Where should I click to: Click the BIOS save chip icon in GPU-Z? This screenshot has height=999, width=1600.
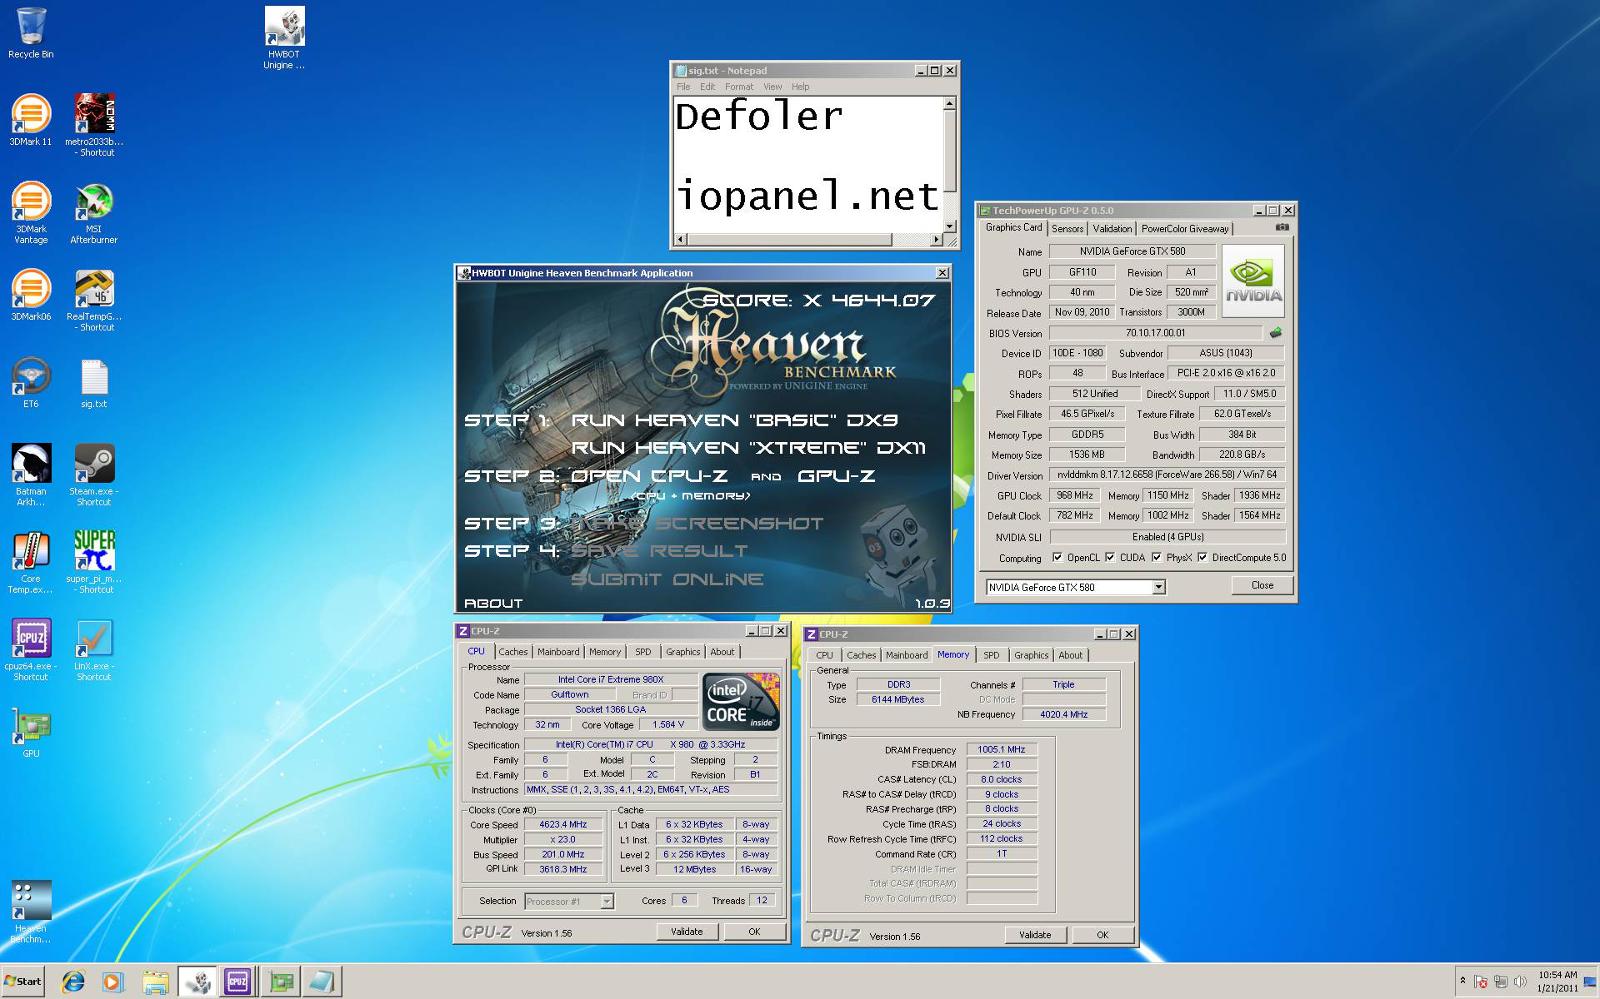(1275, 333)
